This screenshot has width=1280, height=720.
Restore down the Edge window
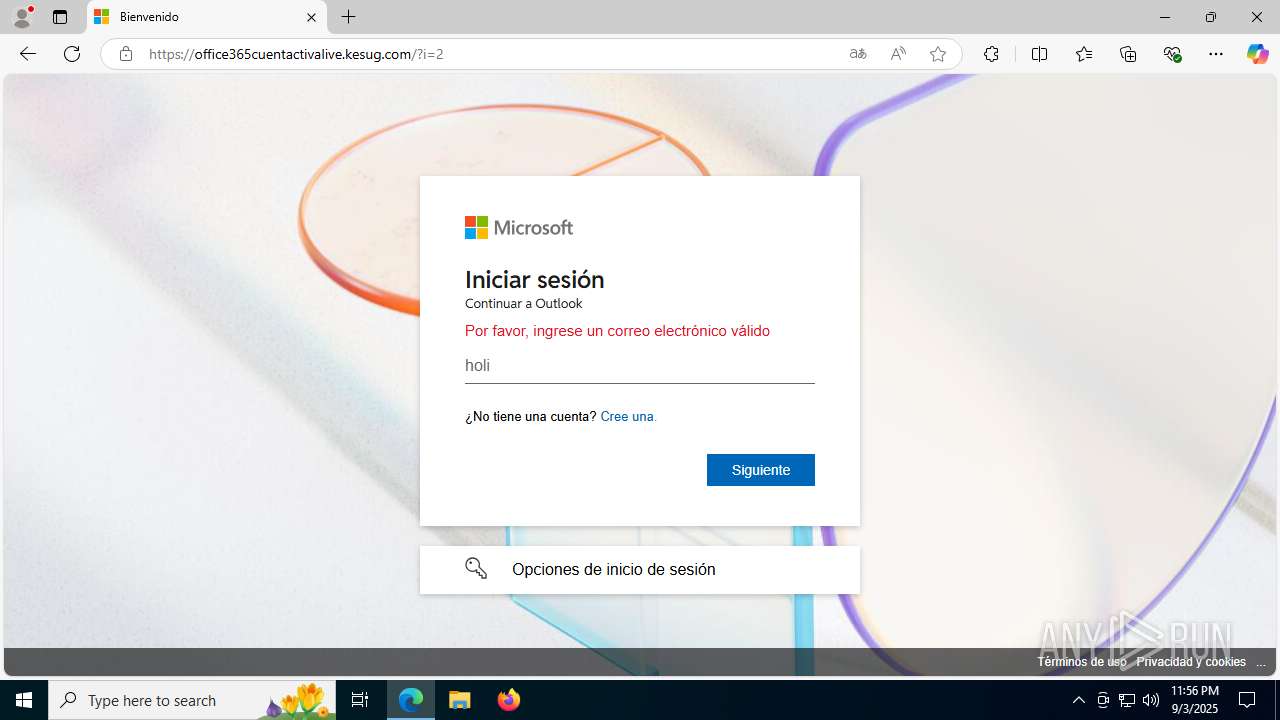1211,17
